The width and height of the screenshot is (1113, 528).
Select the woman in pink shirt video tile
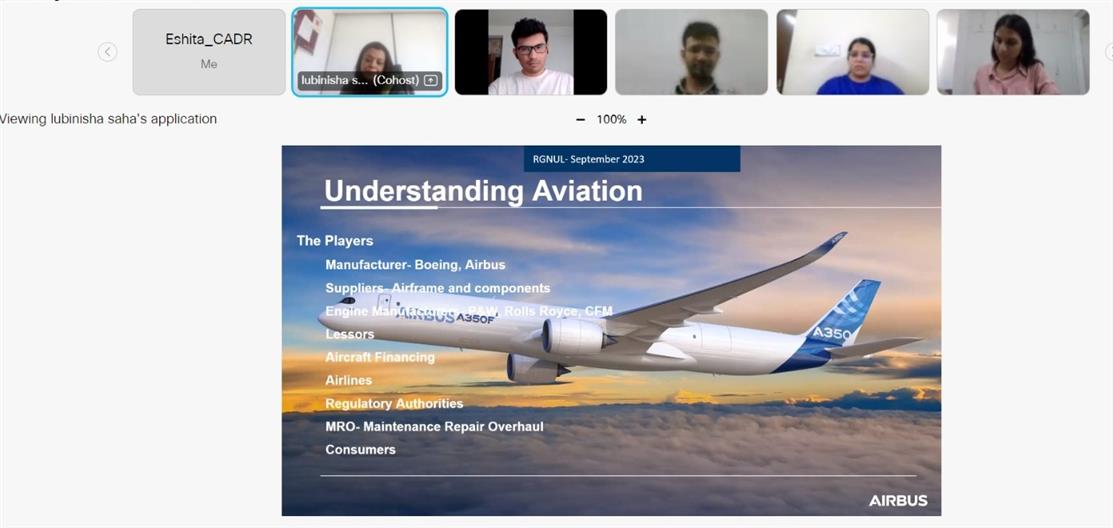[x=1013, y=52]
